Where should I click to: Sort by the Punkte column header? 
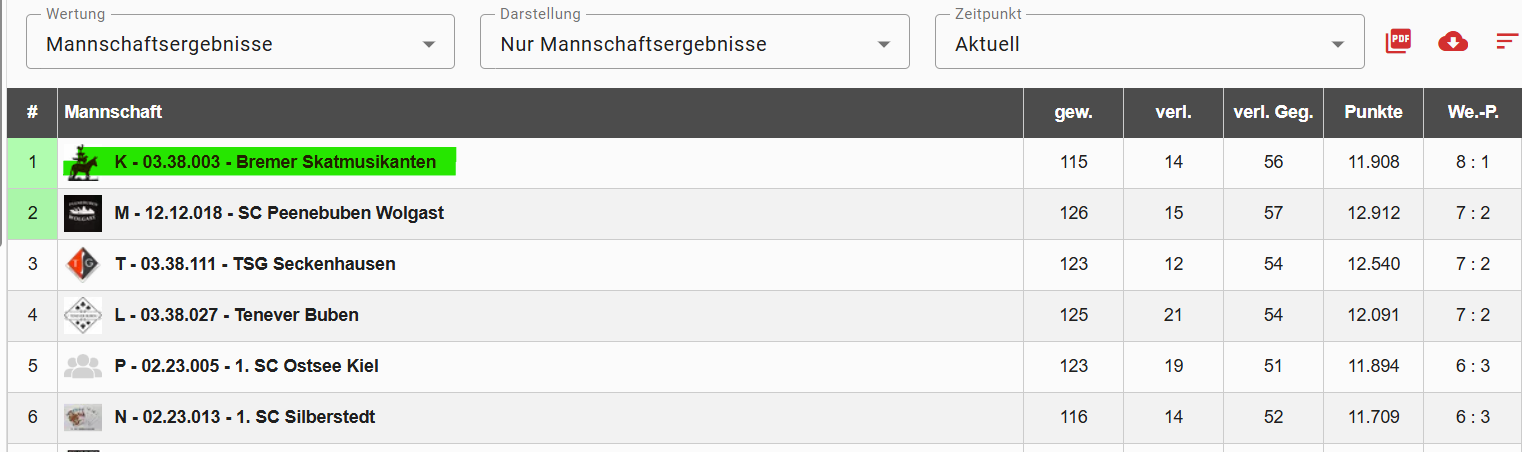[1373, 113]
